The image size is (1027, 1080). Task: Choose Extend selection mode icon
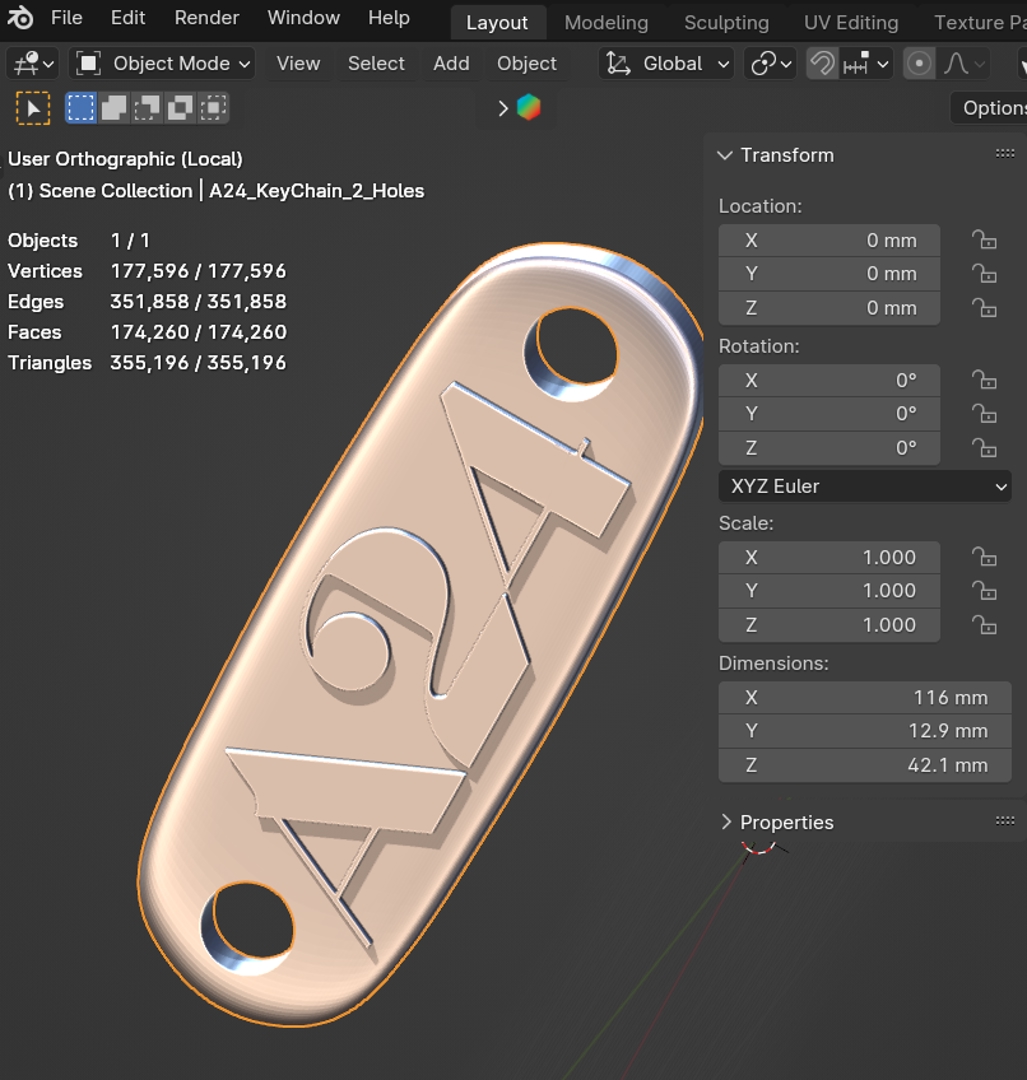click(114, 108)
